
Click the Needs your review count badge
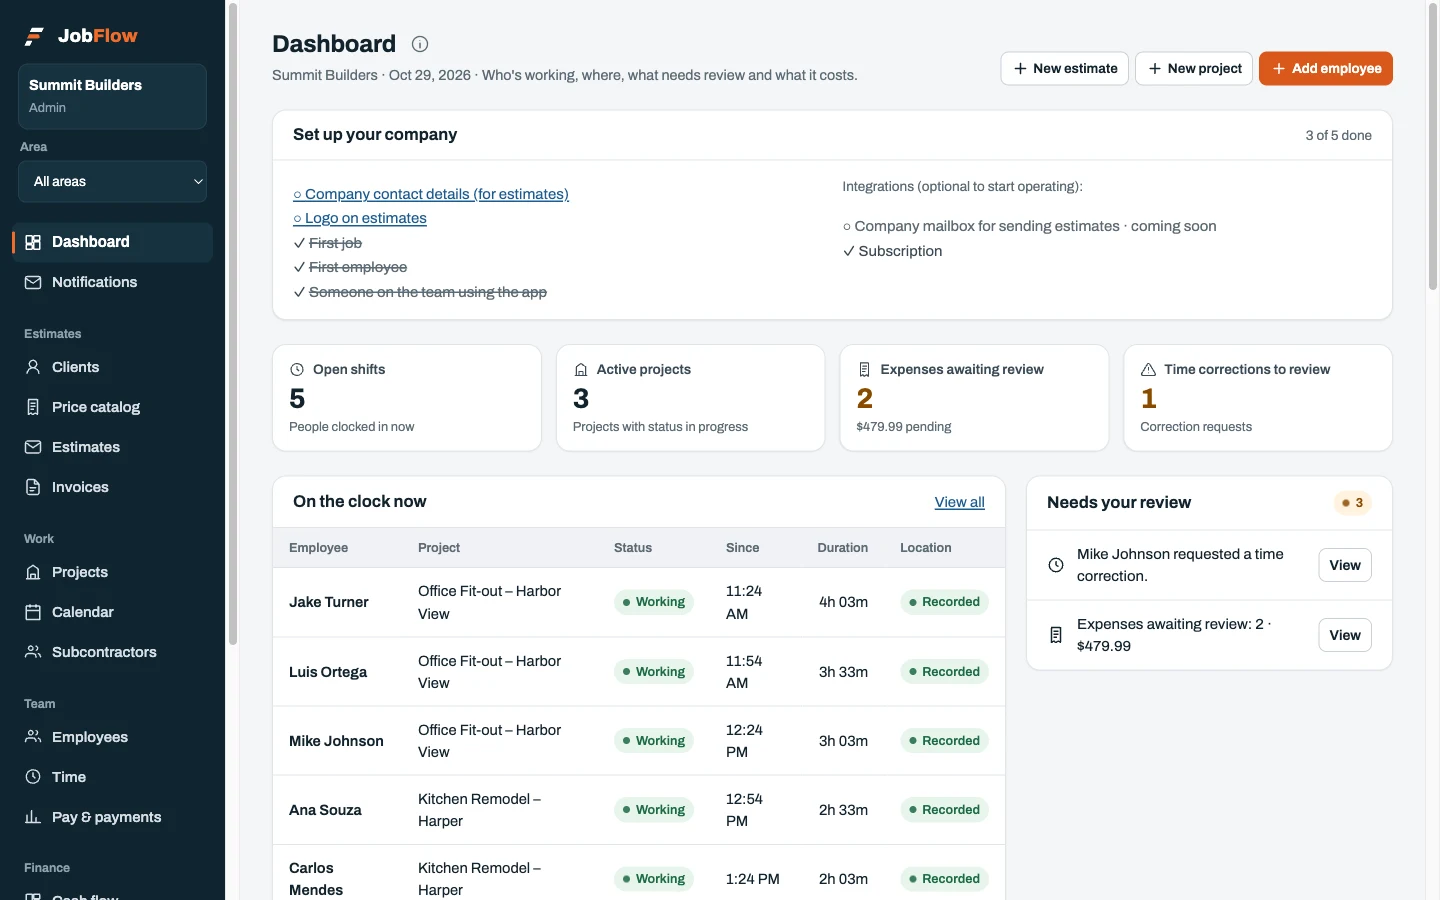1352,503
